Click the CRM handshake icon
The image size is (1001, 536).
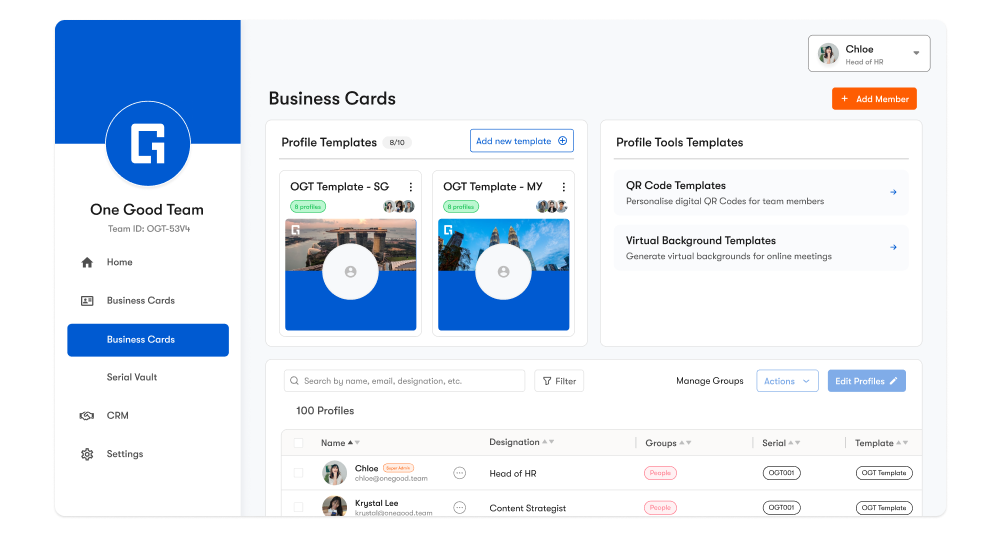87,416
